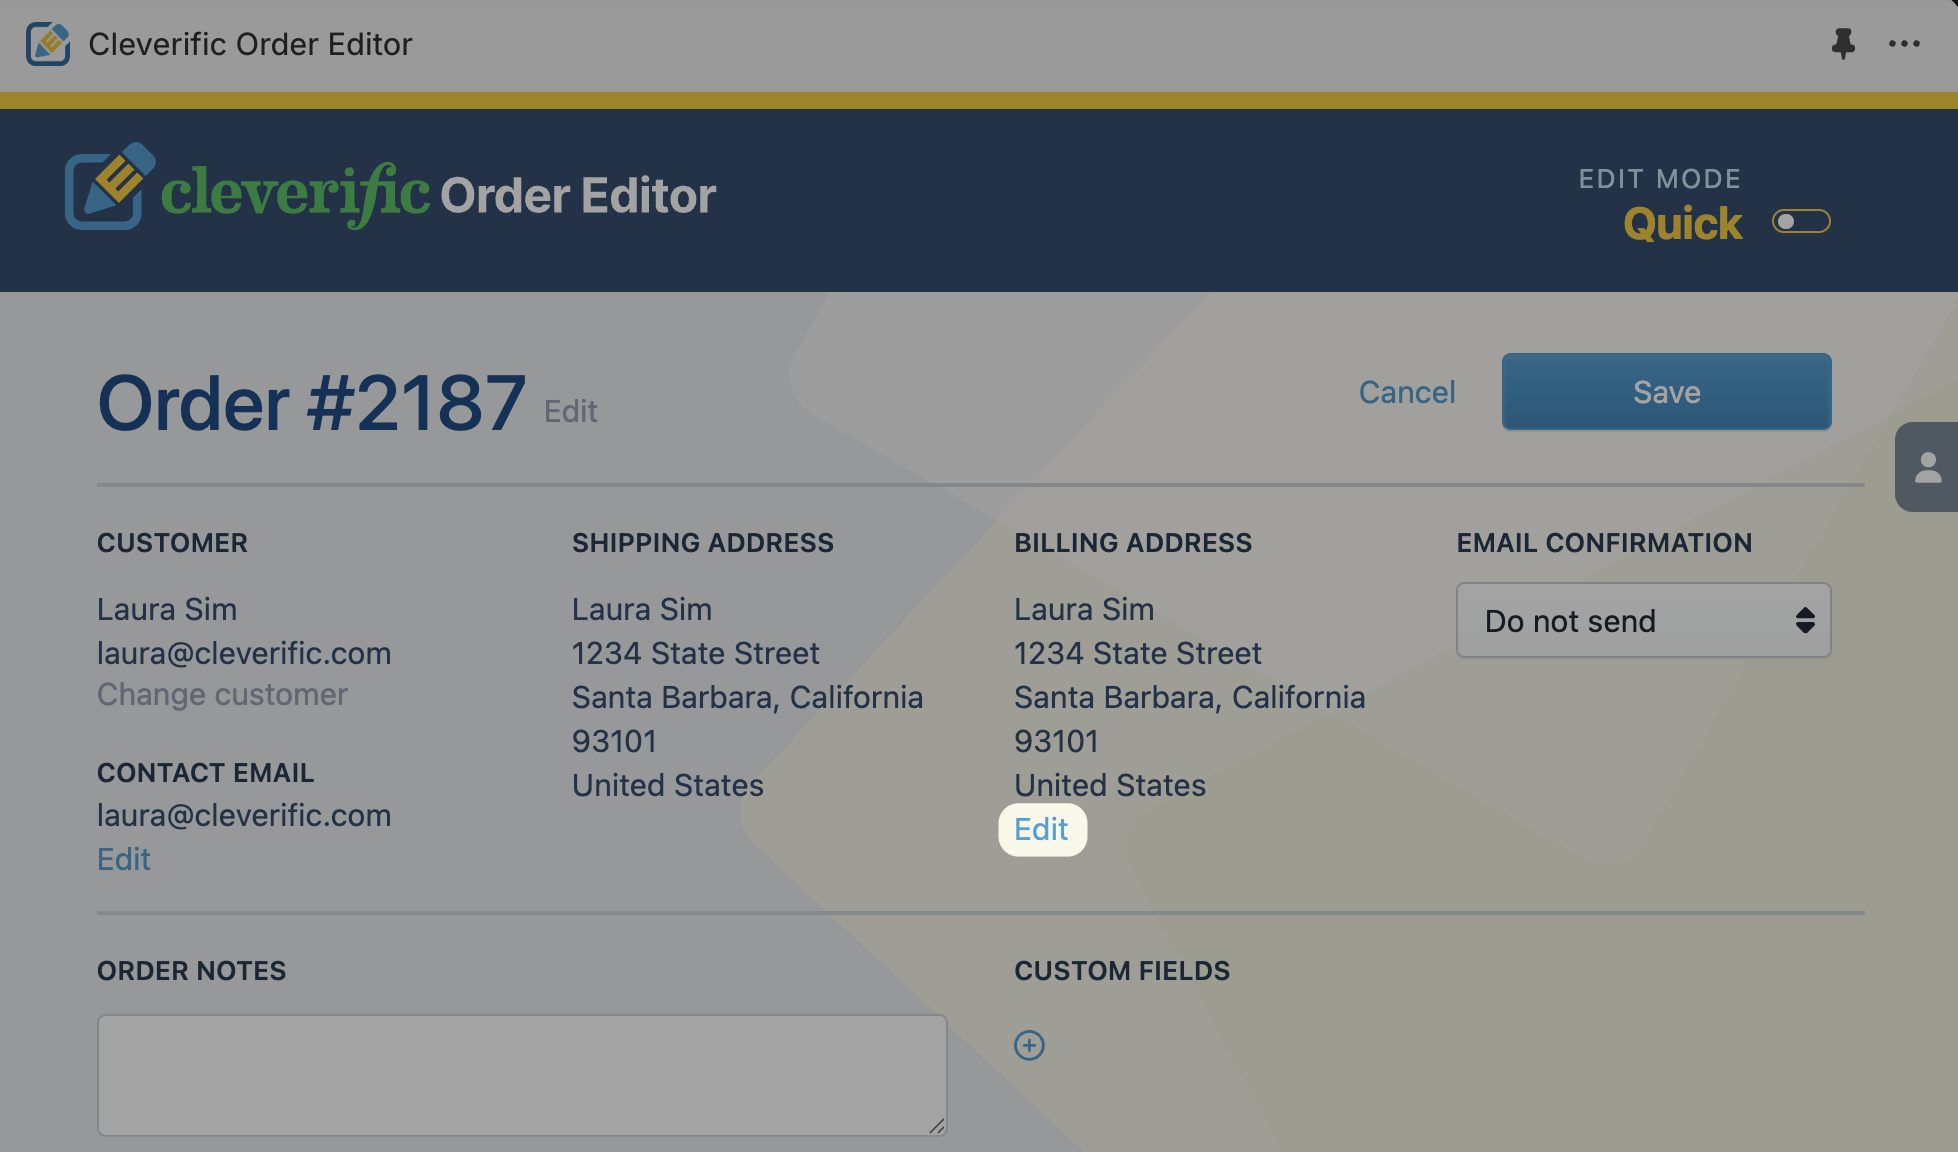Image resolution: width=1958 pixels, height=1152 pixels.
Task: Open the three-dots more options menu
Action: (x=1904, y=44)
